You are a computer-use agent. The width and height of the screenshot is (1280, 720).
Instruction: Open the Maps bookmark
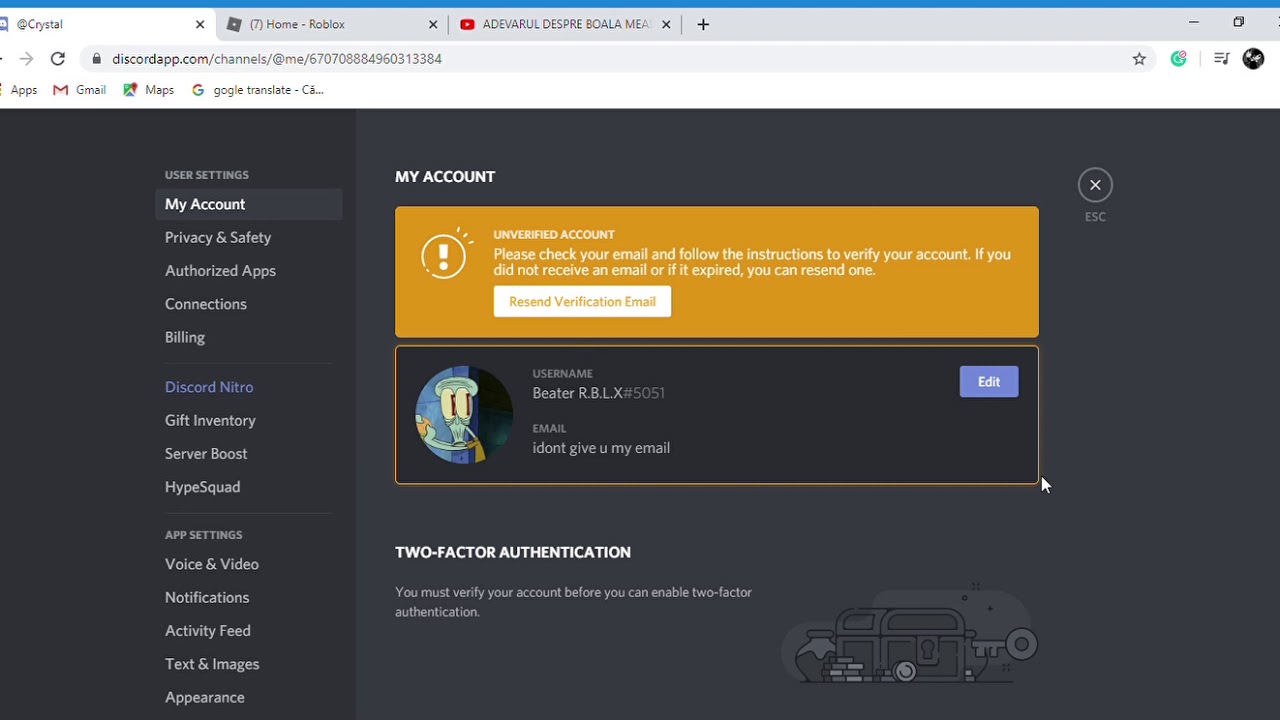pyautogui.click(x=148, y=90)
